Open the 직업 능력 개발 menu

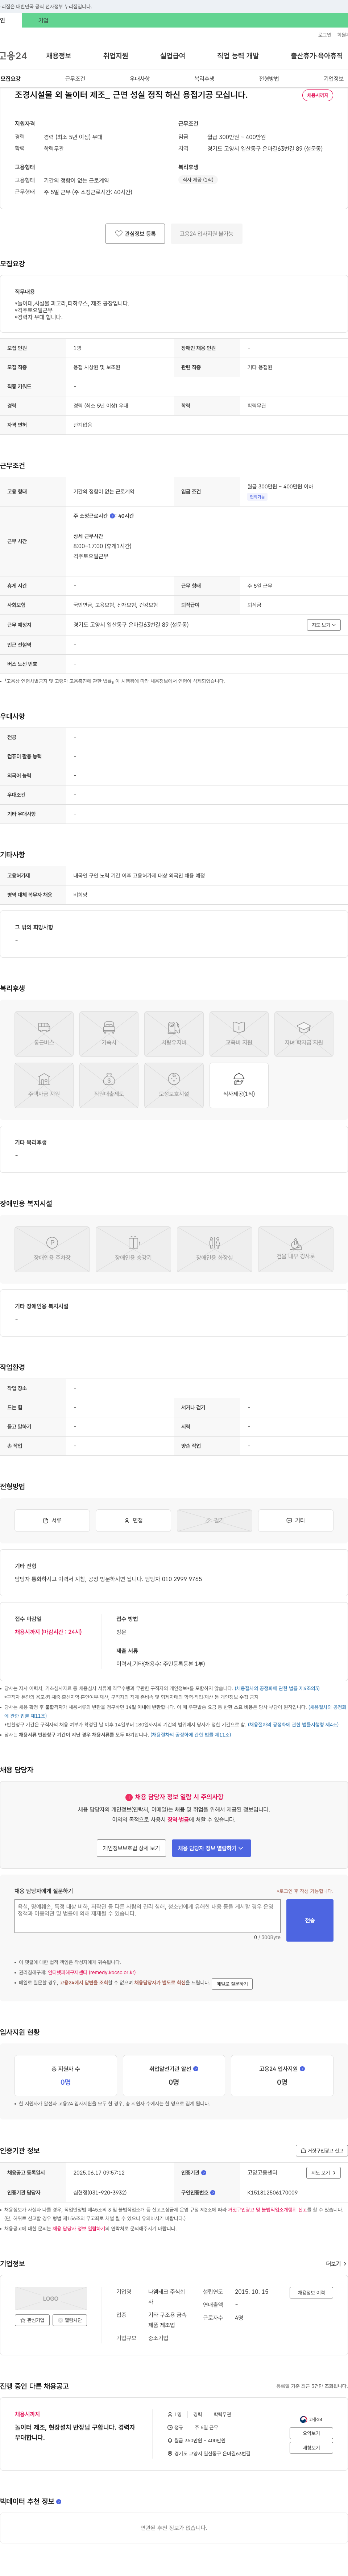click(238, 56)
